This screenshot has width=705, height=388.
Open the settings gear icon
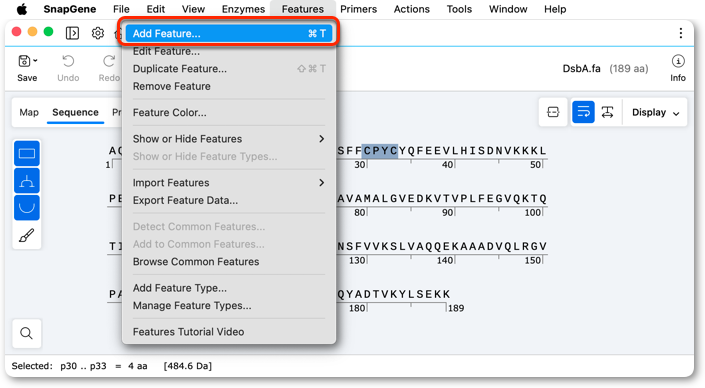coord(98,33)
